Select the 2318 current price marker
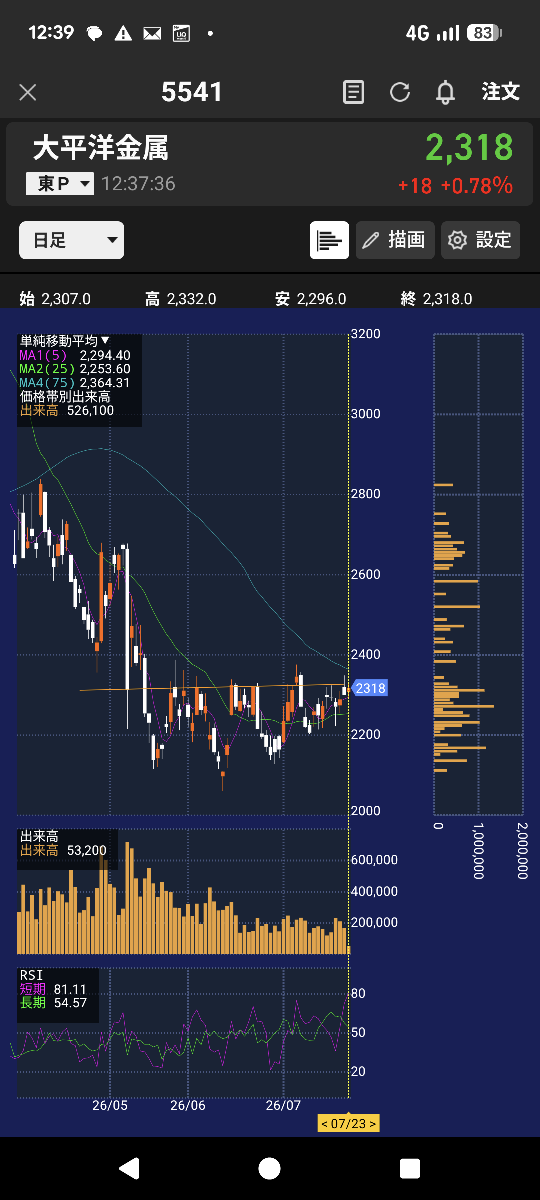540x1200 pixels. coord(369,688)
